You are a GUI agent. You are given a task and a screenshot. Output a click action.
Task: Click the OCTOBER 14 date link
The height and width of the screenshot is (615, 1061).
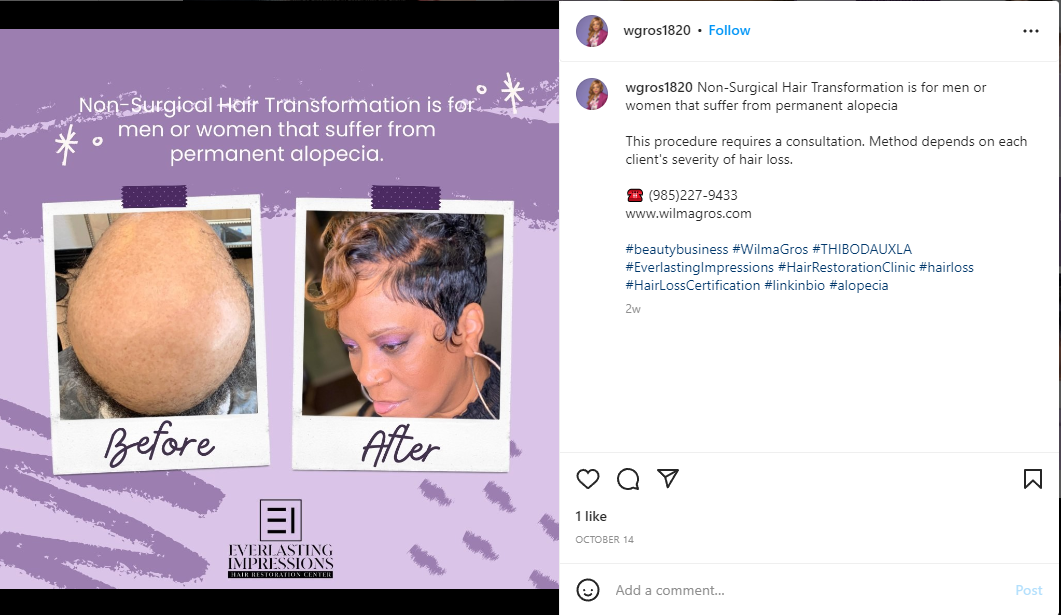604,539
